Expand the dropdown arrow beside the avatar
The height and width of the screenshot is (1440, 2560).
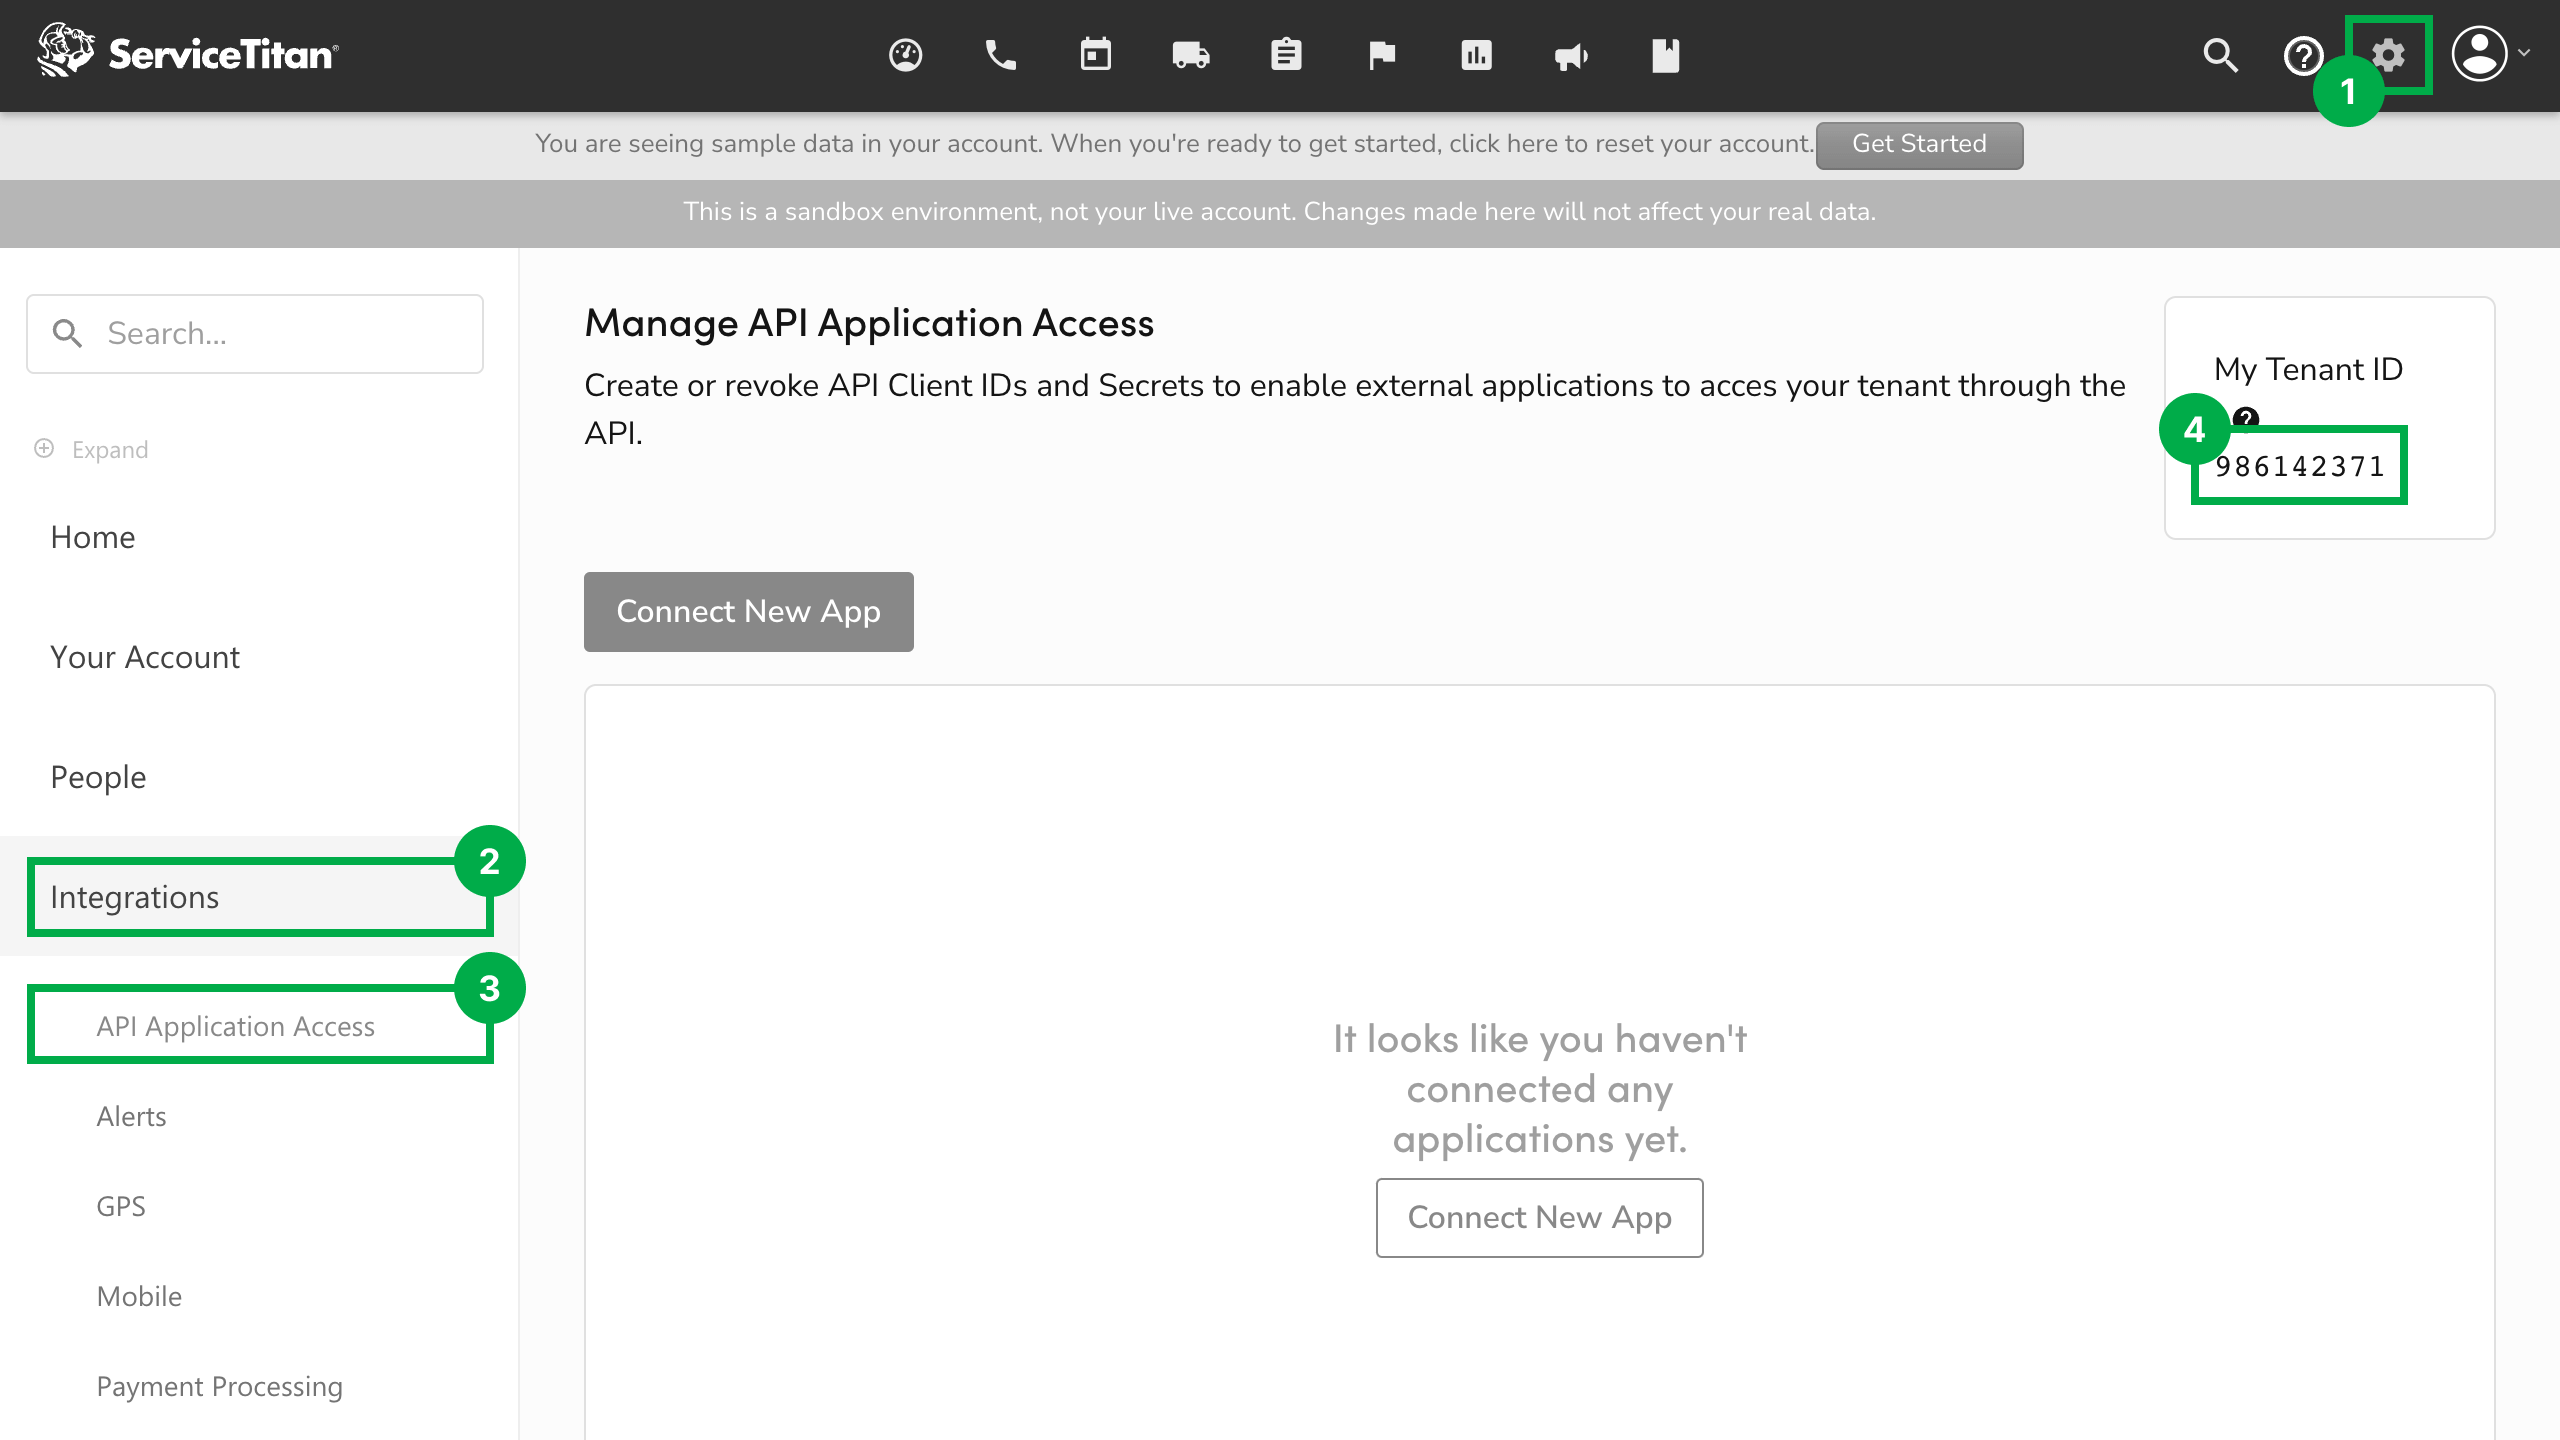(x=2524, y=54)
